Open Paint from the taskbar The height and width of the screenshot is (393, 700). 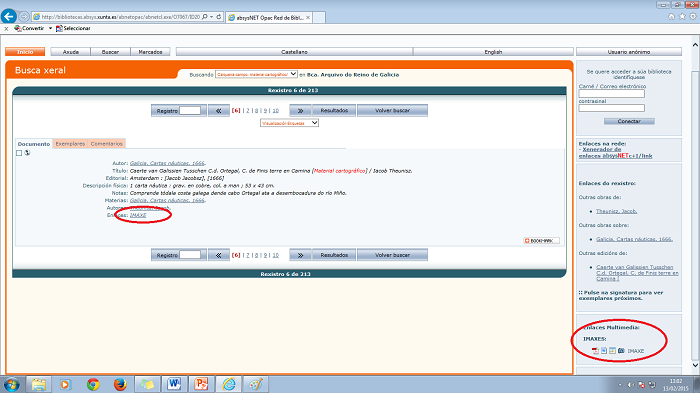(255, 384)
